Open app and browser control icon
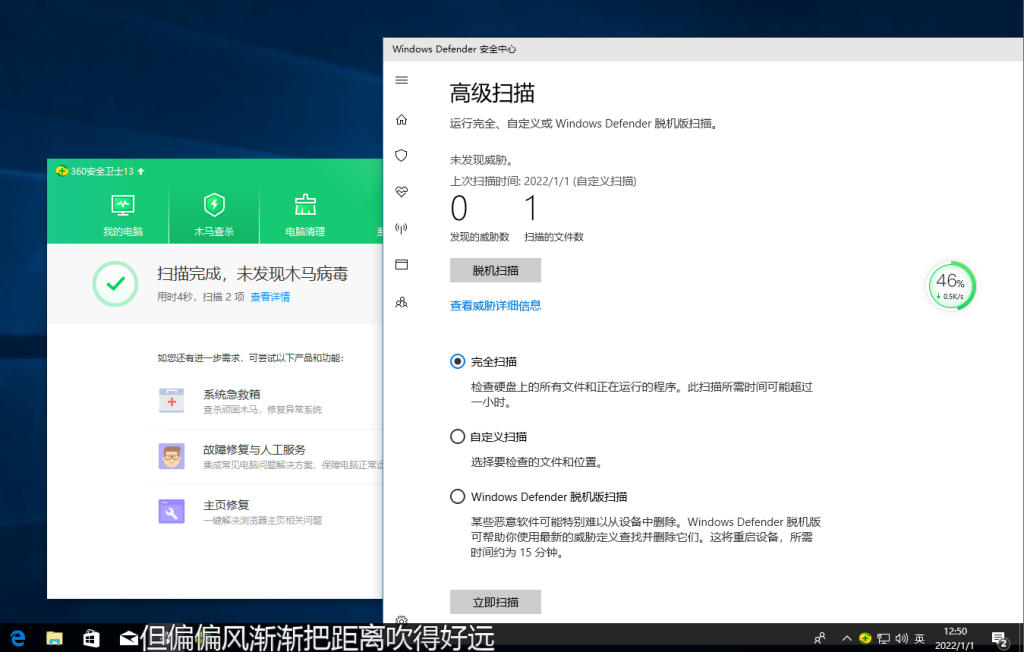Screen dimensions: 1024x652 pos(402,265)
